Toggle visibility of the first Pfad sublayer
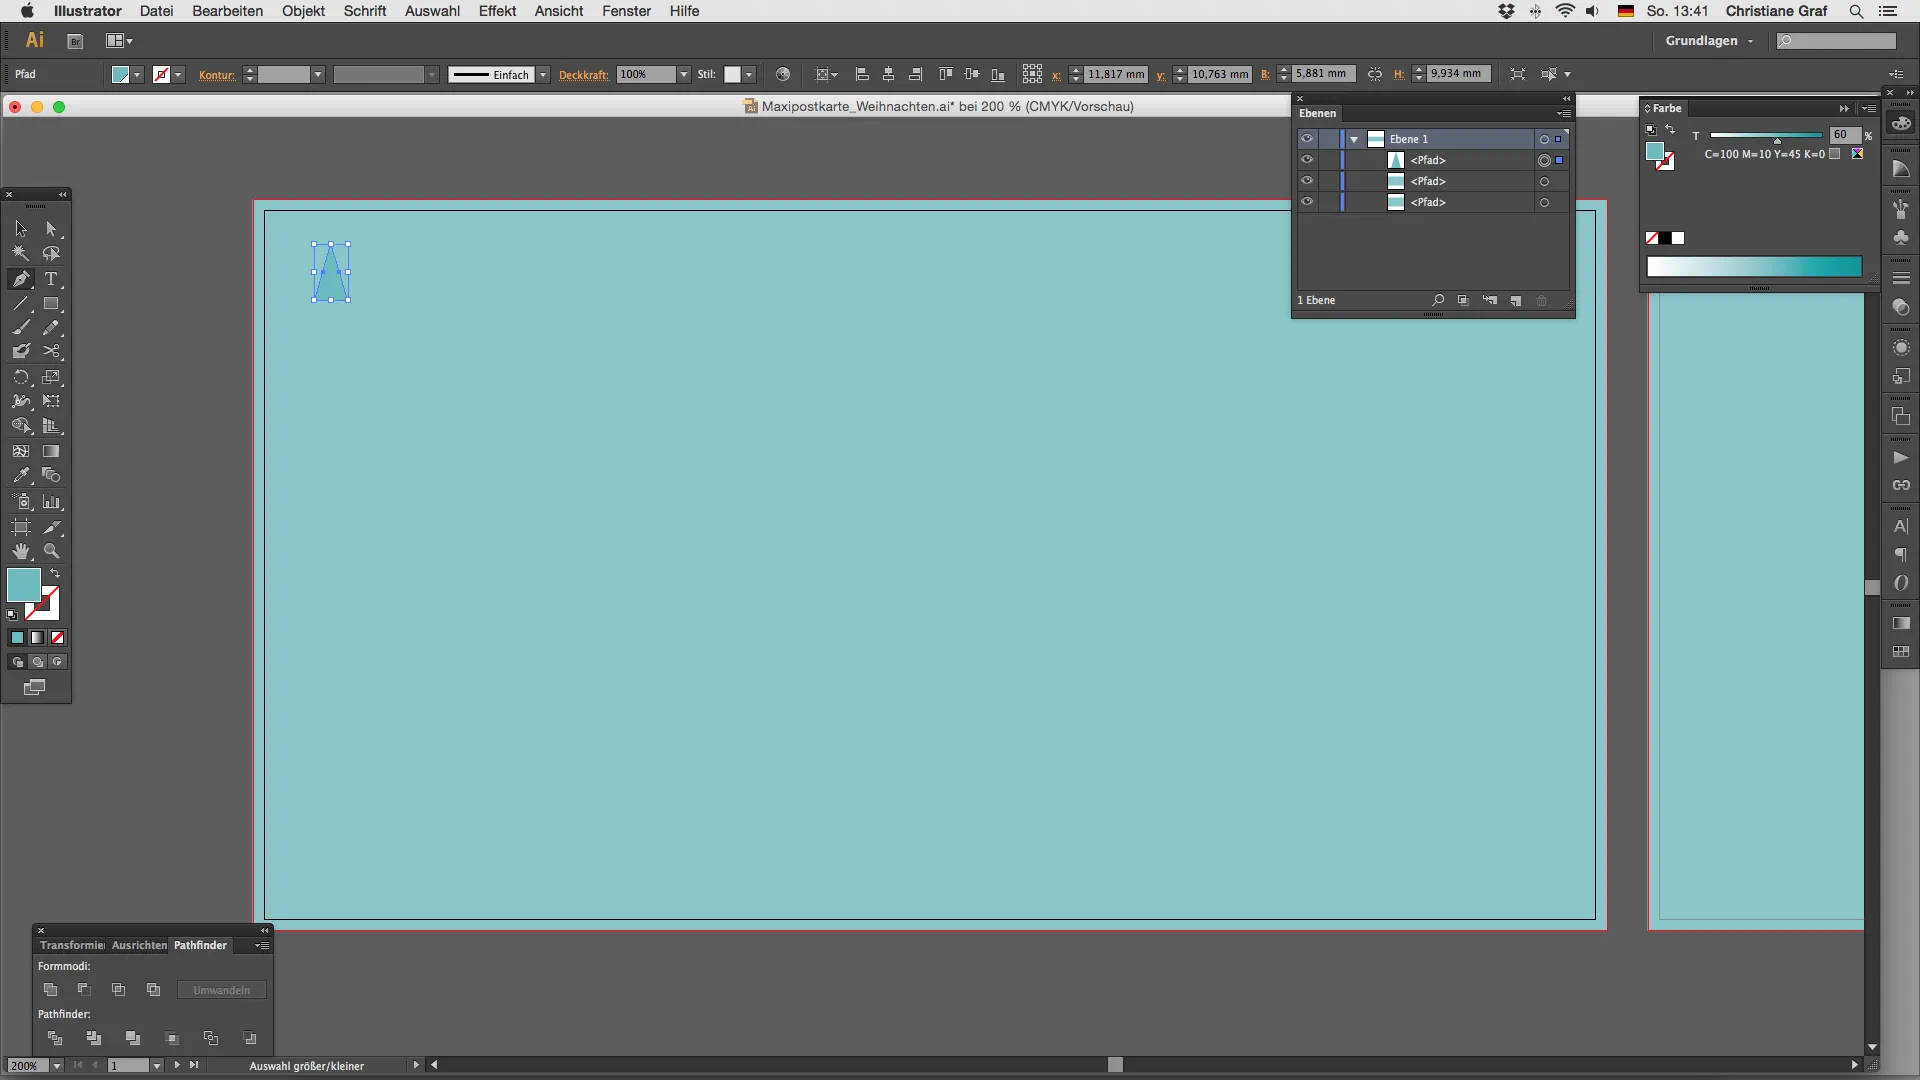The width and height of the screenshot is (1920, 1080). click(1307, 160)
